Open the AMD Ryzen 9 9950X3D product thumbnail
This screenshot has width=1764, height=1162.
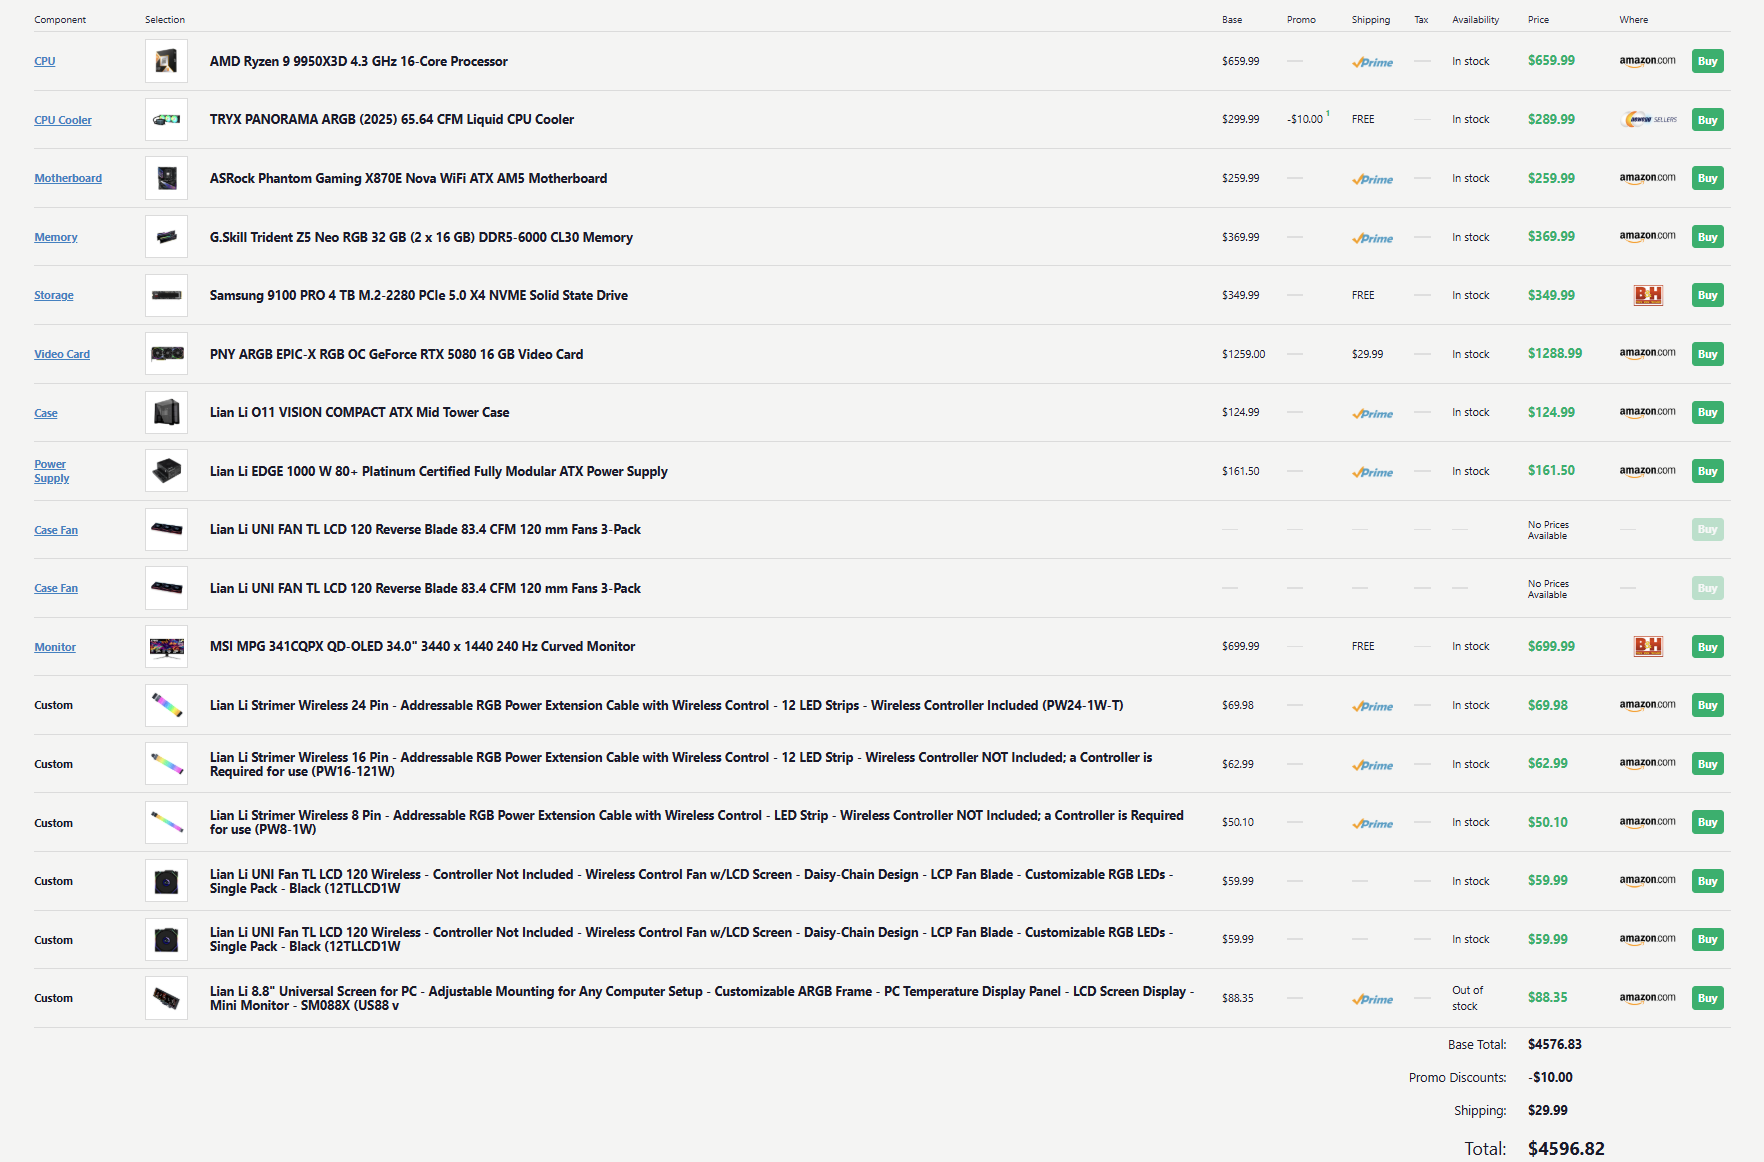166,61
